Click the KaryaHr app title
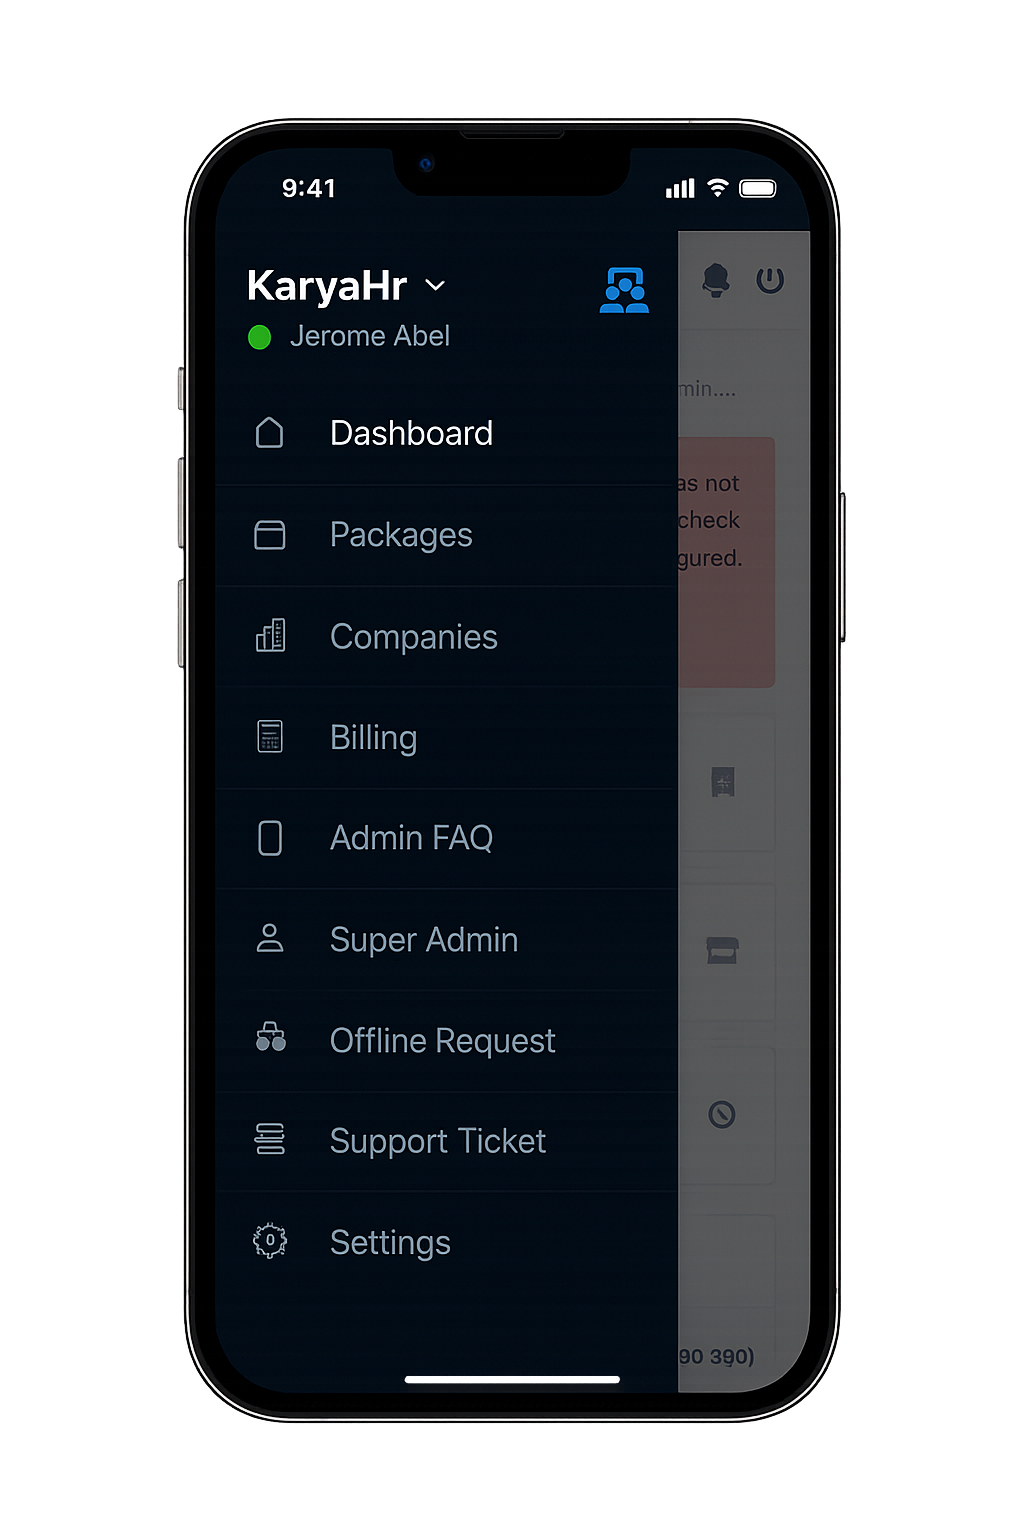 [326, 286]
